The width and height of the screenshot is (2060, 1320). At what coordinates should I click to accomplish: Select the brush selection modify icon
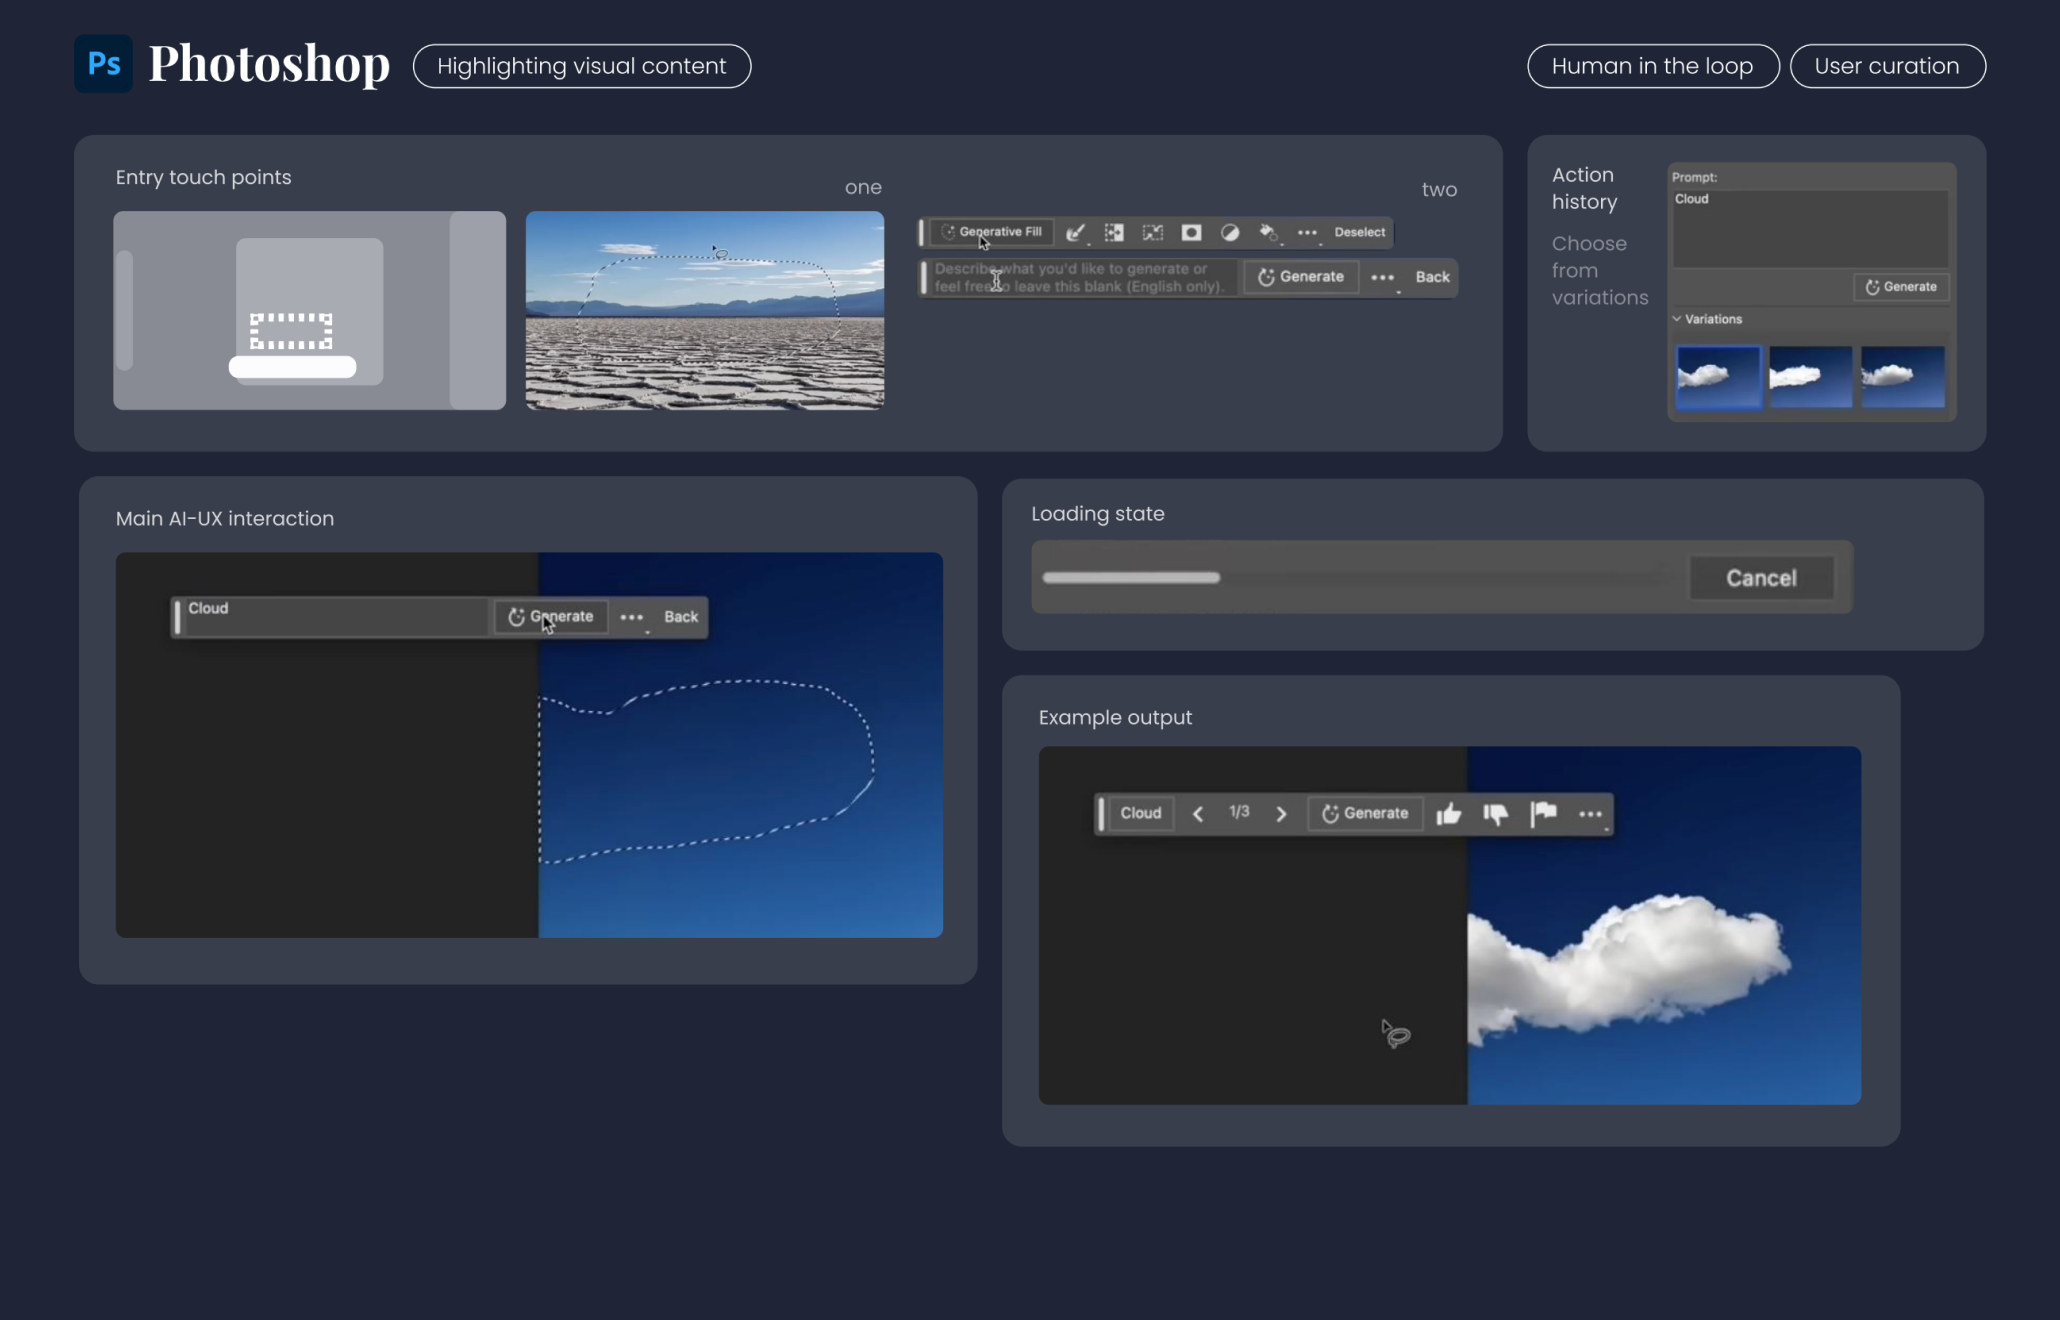click(1075, 232)
